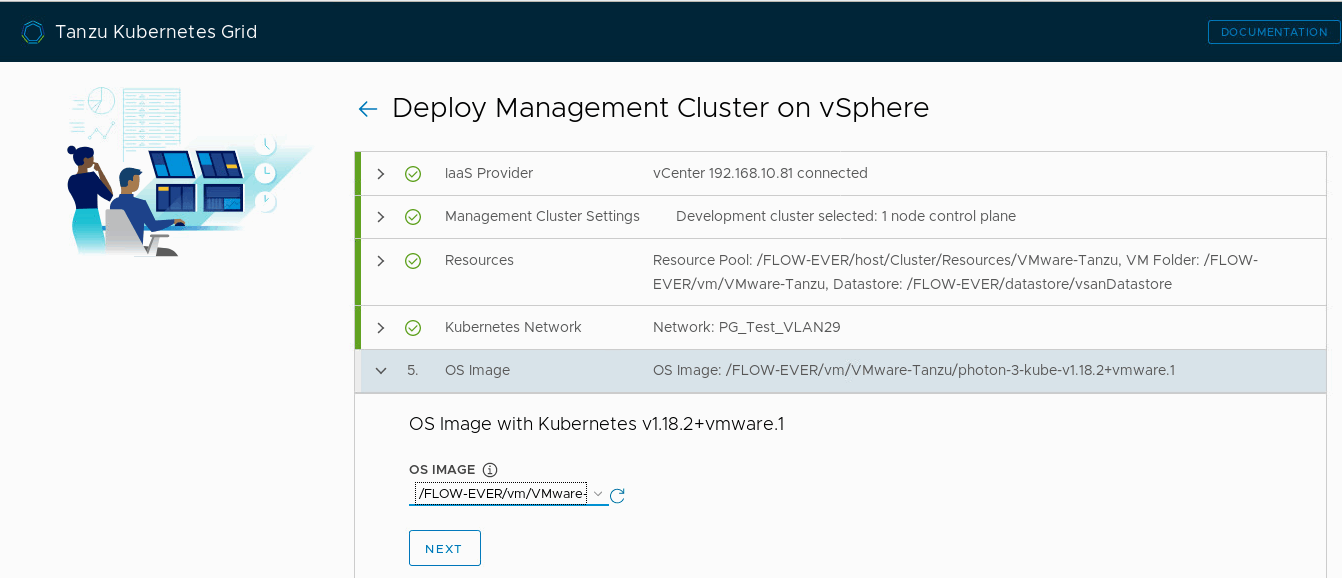Select the Management Cluster Settings label
Viewport: 1342px width, 578px height.
tap(542, 216)
